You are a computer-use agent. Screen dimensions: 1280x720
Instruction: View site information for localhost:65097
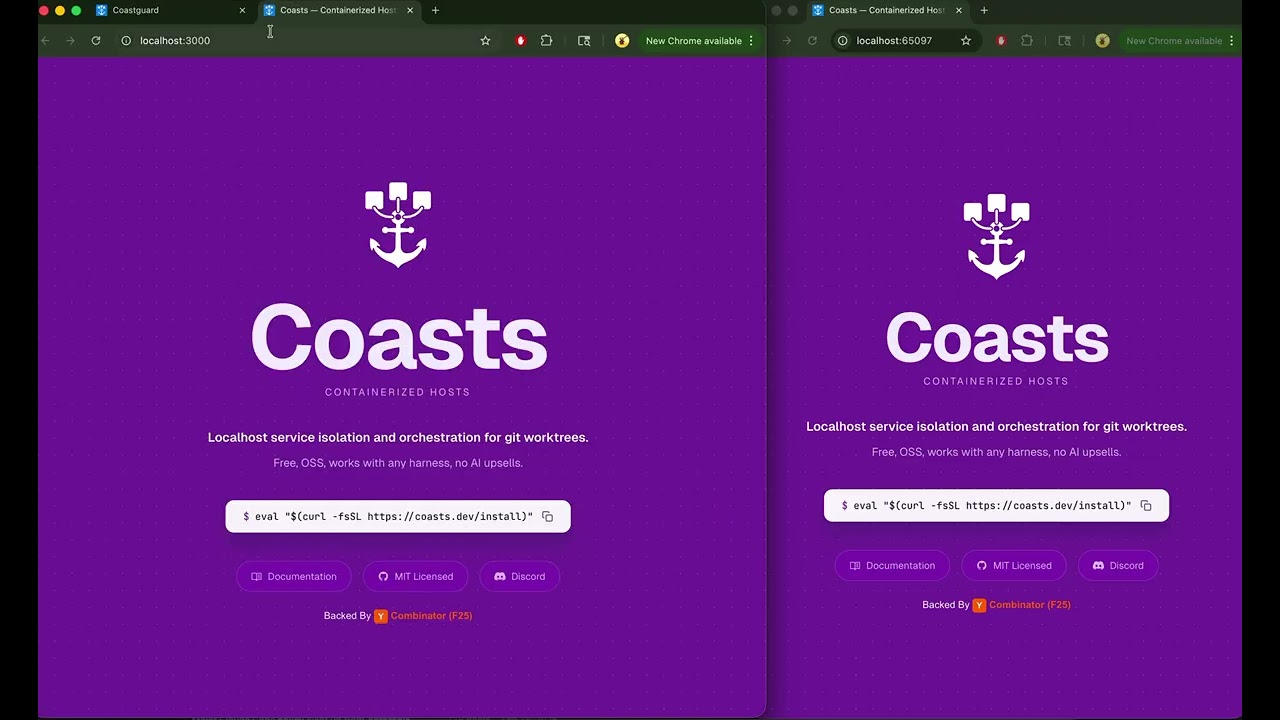pyautogui.click(x=842, y=41)
